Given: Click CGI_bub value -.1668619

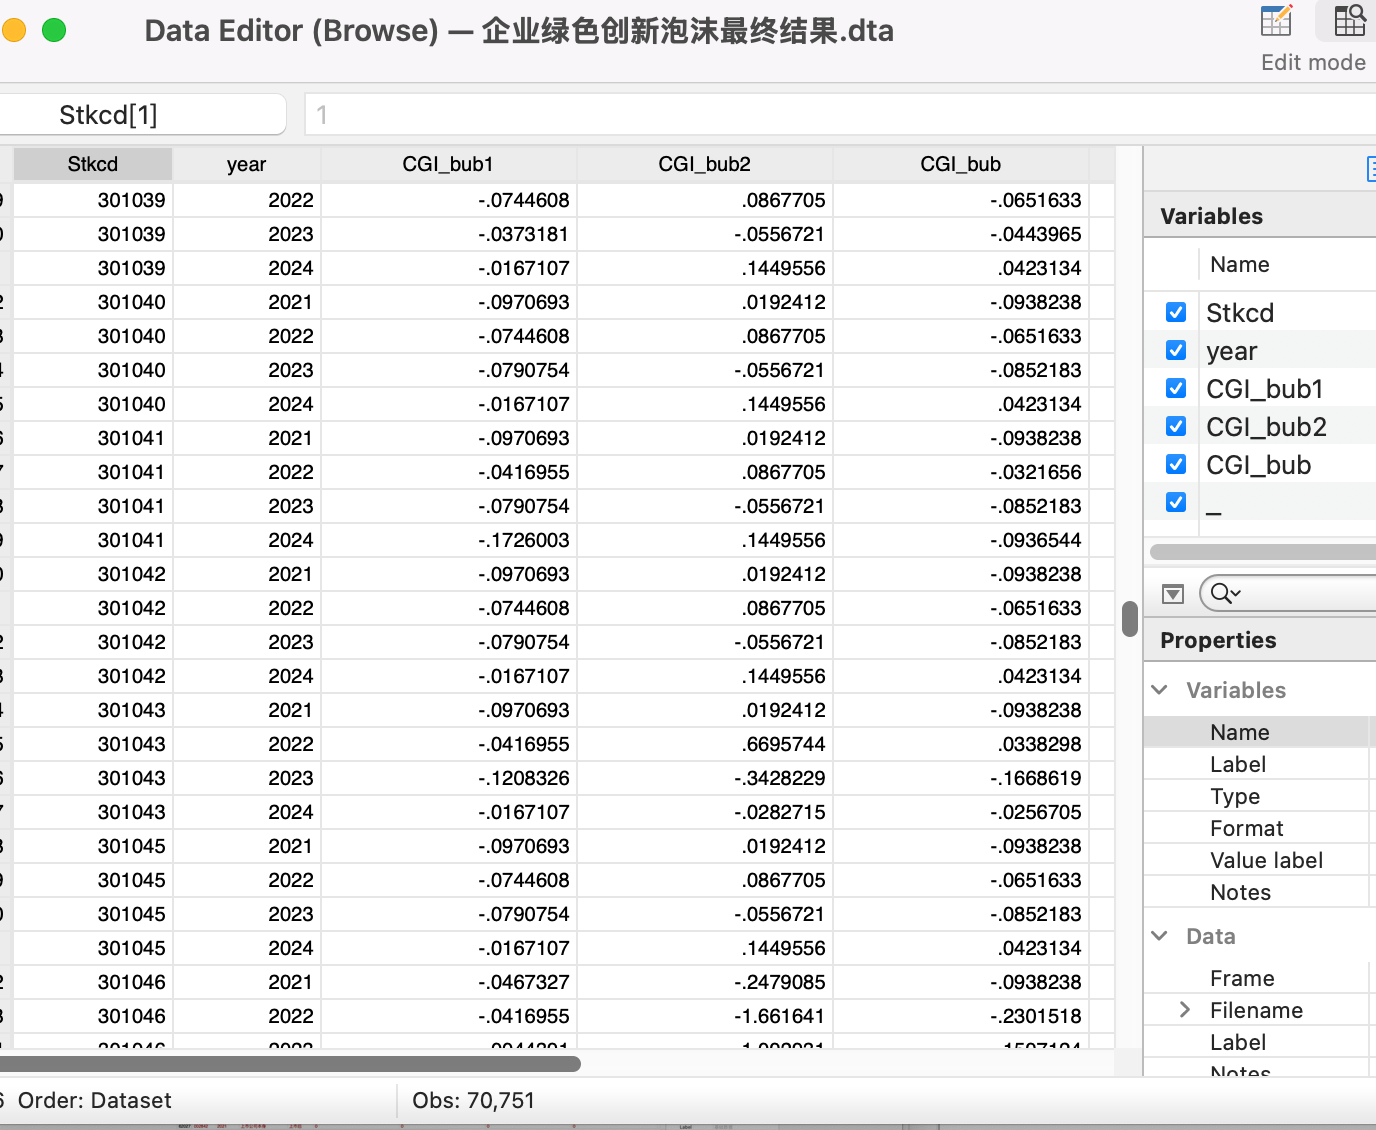Looking at the screenshot, I should pyautogui.click(x=961, y=778).
